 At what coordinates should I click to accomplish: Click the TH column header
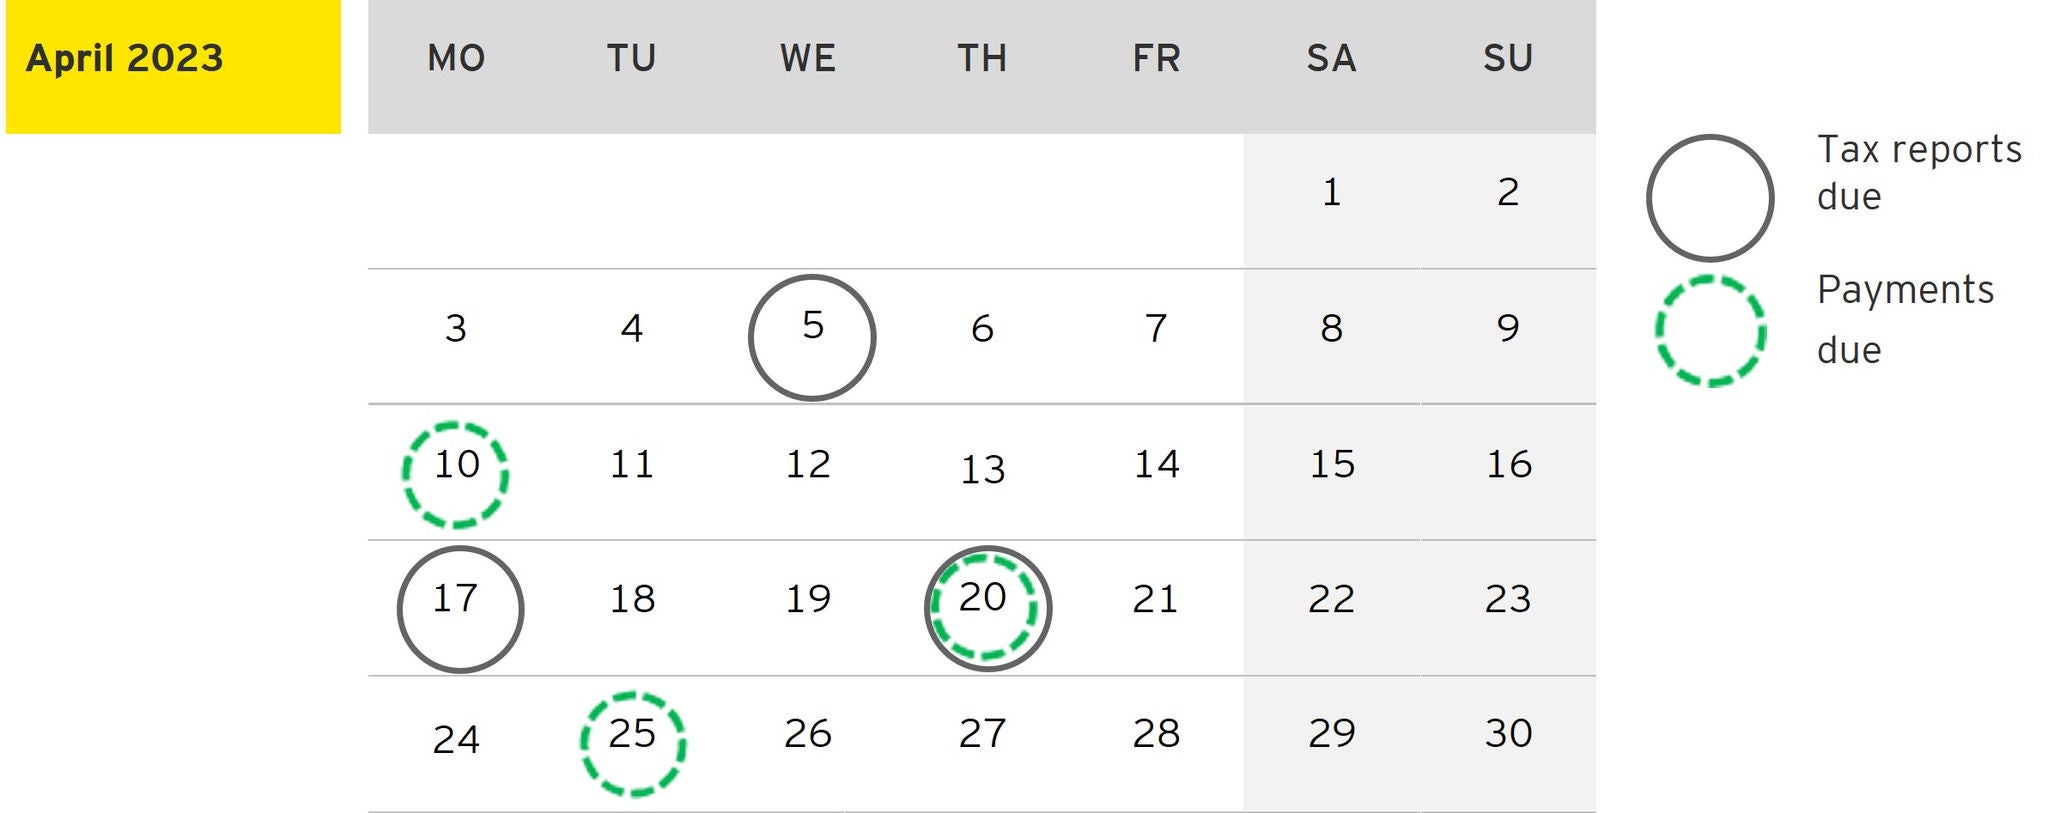[x=982, y=58]
